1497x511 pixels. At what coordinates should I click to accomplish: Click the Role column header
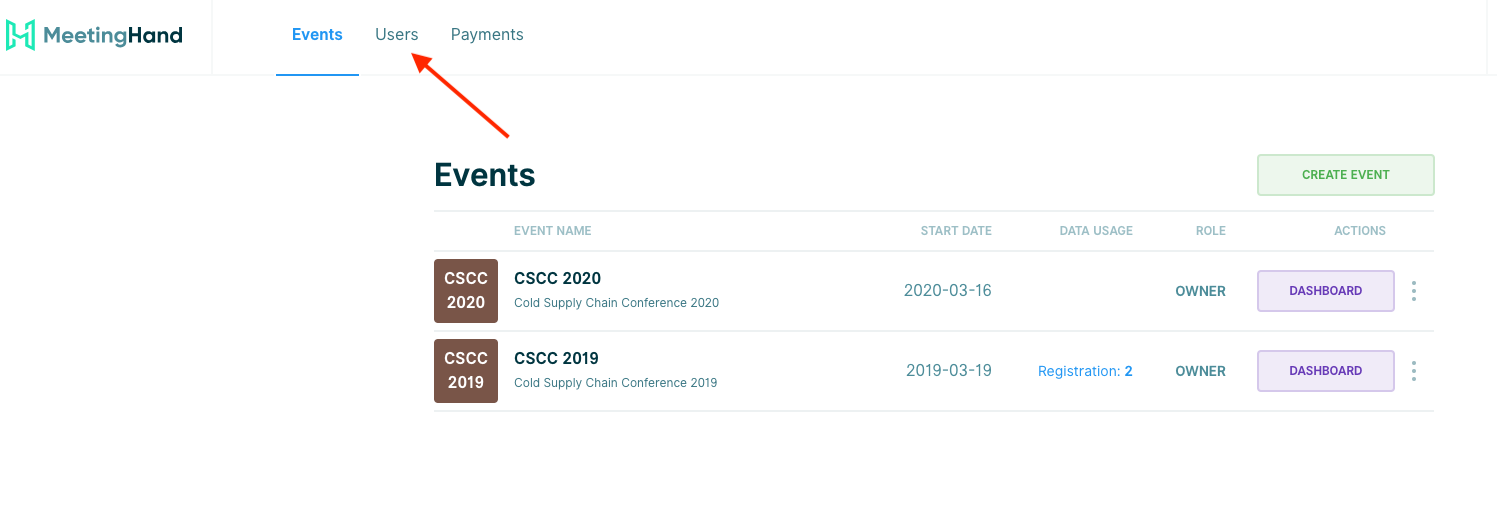[x=1210, y=231]
